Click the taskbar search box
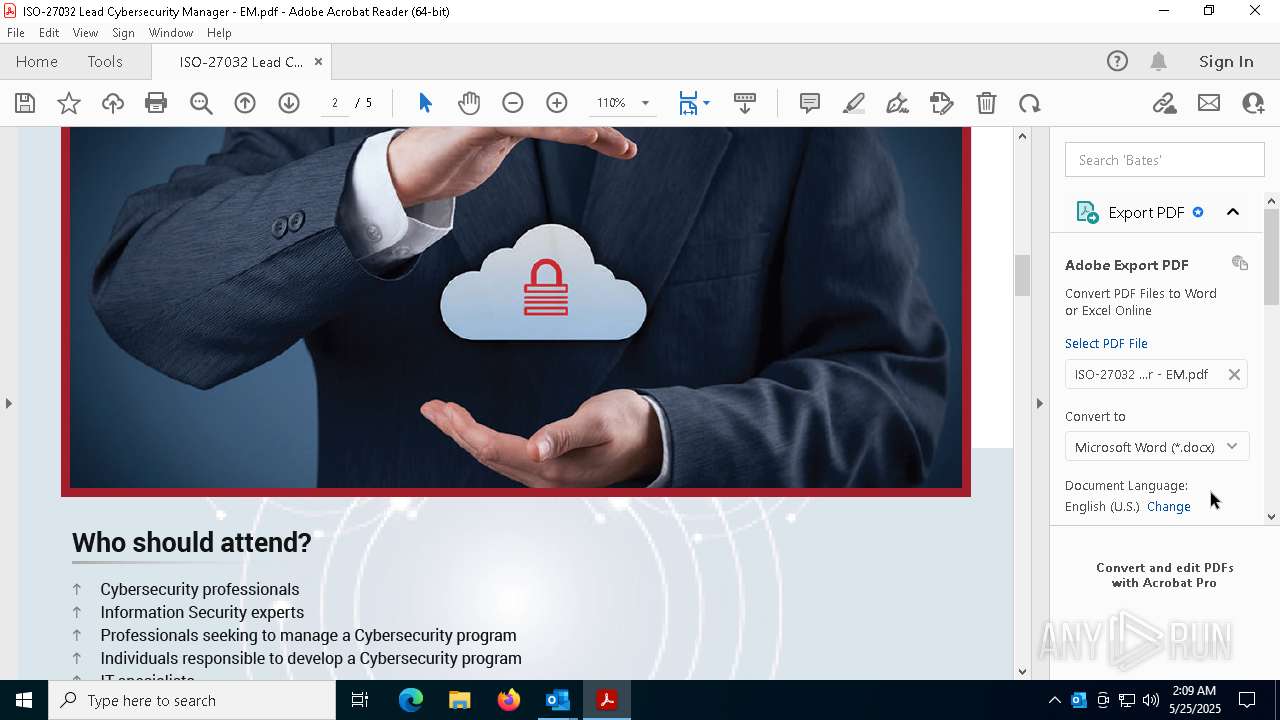Screen dimensions: 1280x720 (x=192, y=700)
